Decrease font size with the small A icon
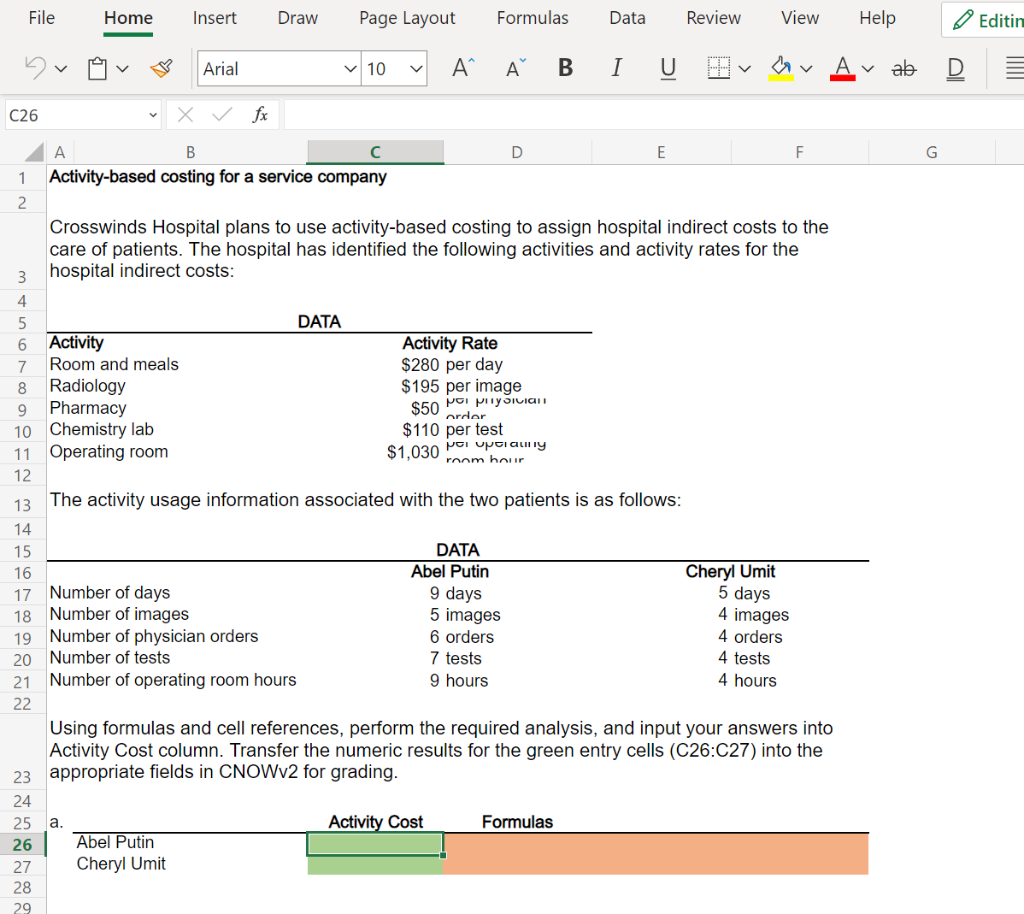This screenshot has height=914, width=1024. point(513,68)
